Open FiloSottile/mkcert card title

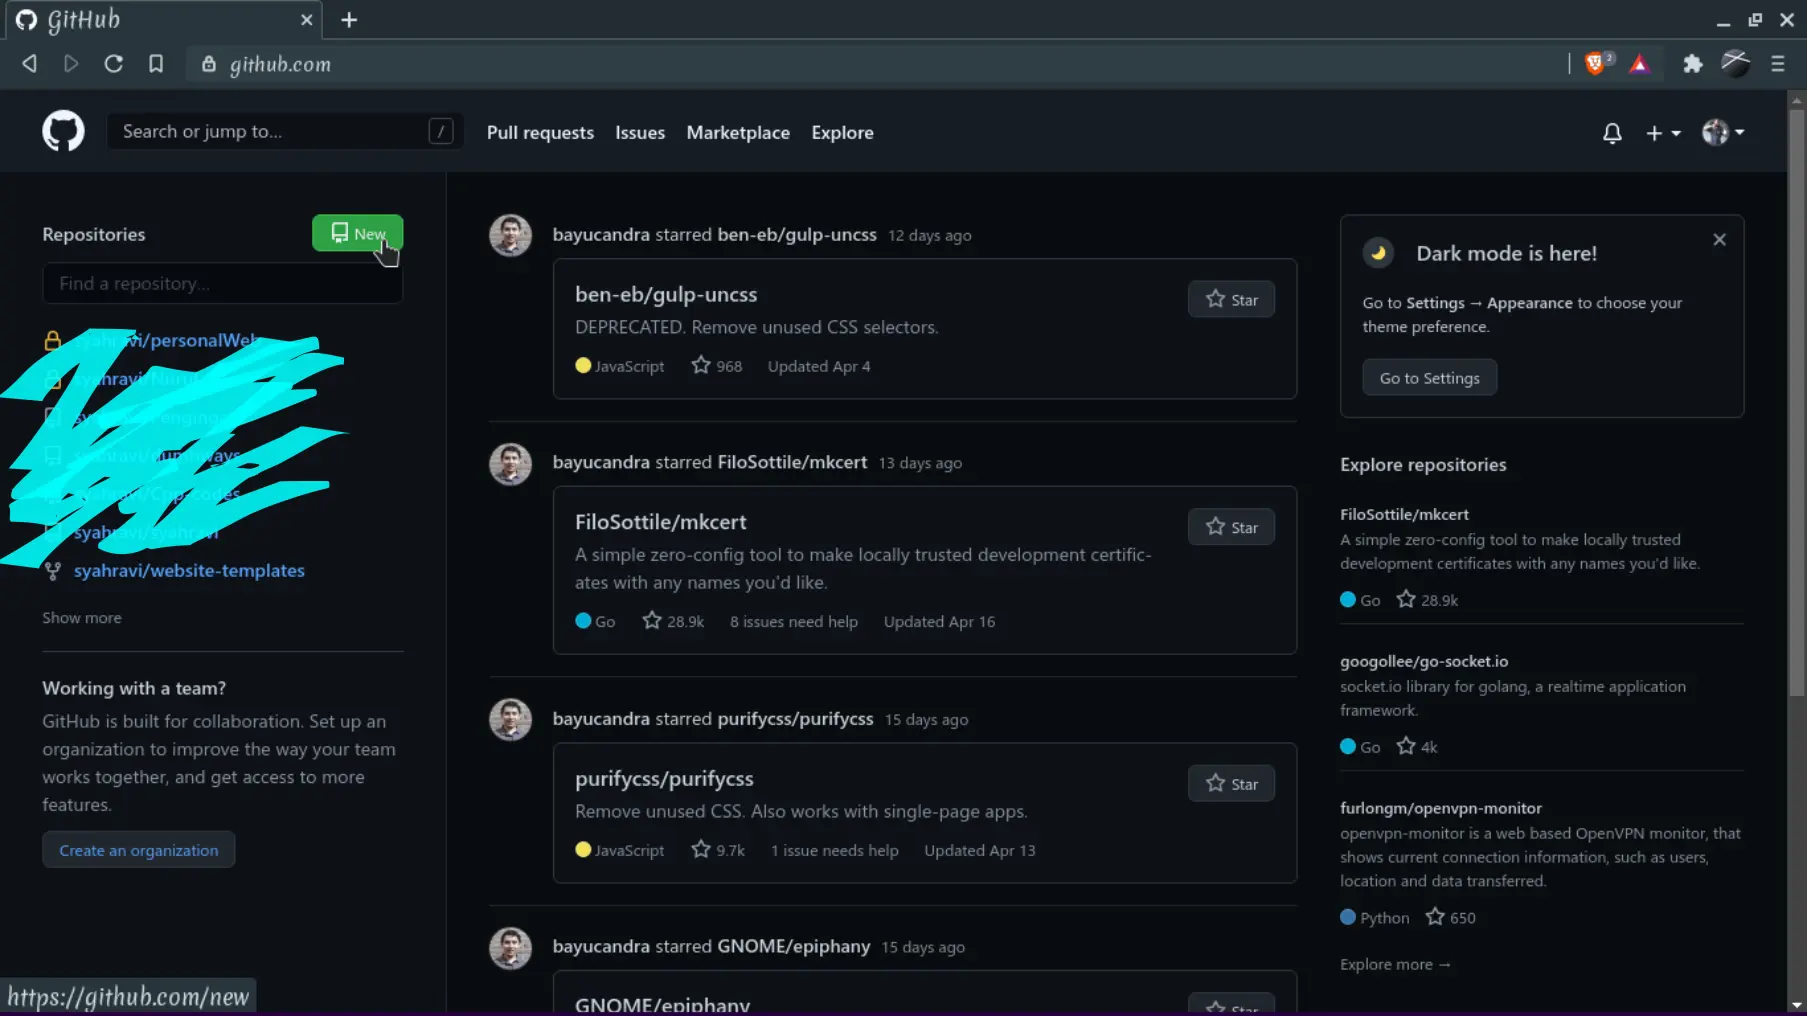click(x=661, y=522)
